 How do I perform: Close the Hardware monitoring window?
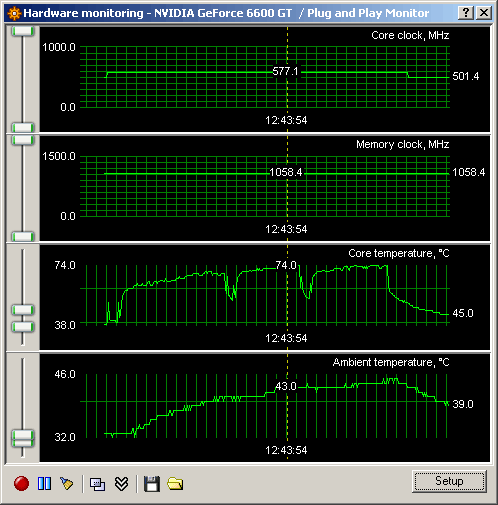coord(484,13)
